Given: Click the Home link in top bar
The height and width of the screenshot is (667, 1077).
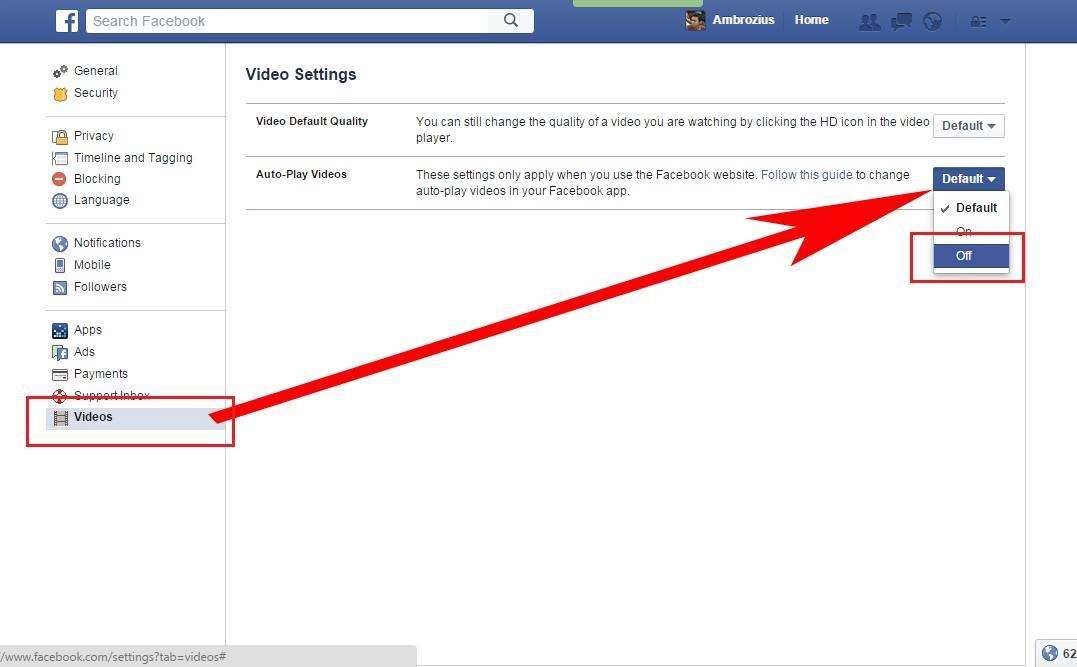Looking at the screenshot, I should 811,20.
